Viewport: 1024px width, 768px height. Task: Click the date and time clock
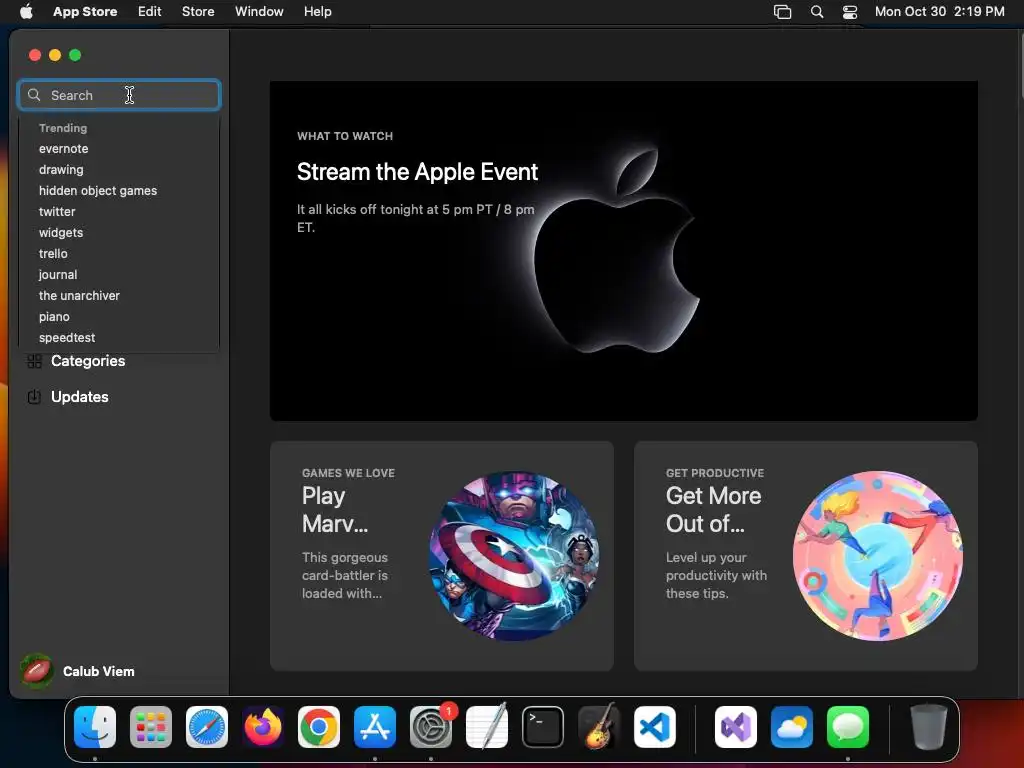pos(940,12)
